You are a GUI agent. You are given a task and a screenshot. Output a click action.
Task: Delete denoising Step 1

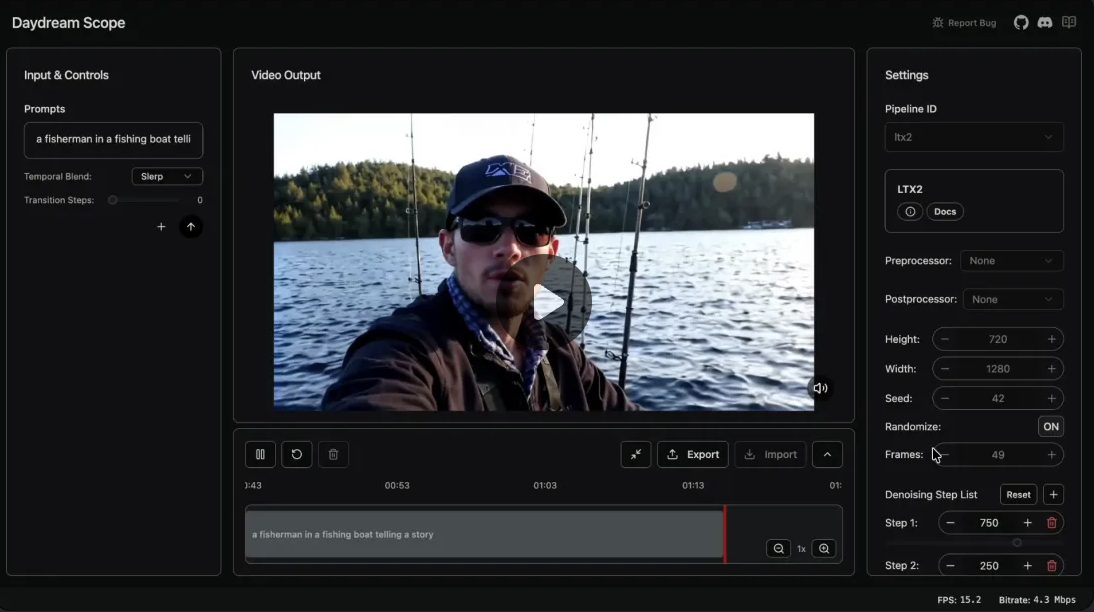tap(1051, 523)
